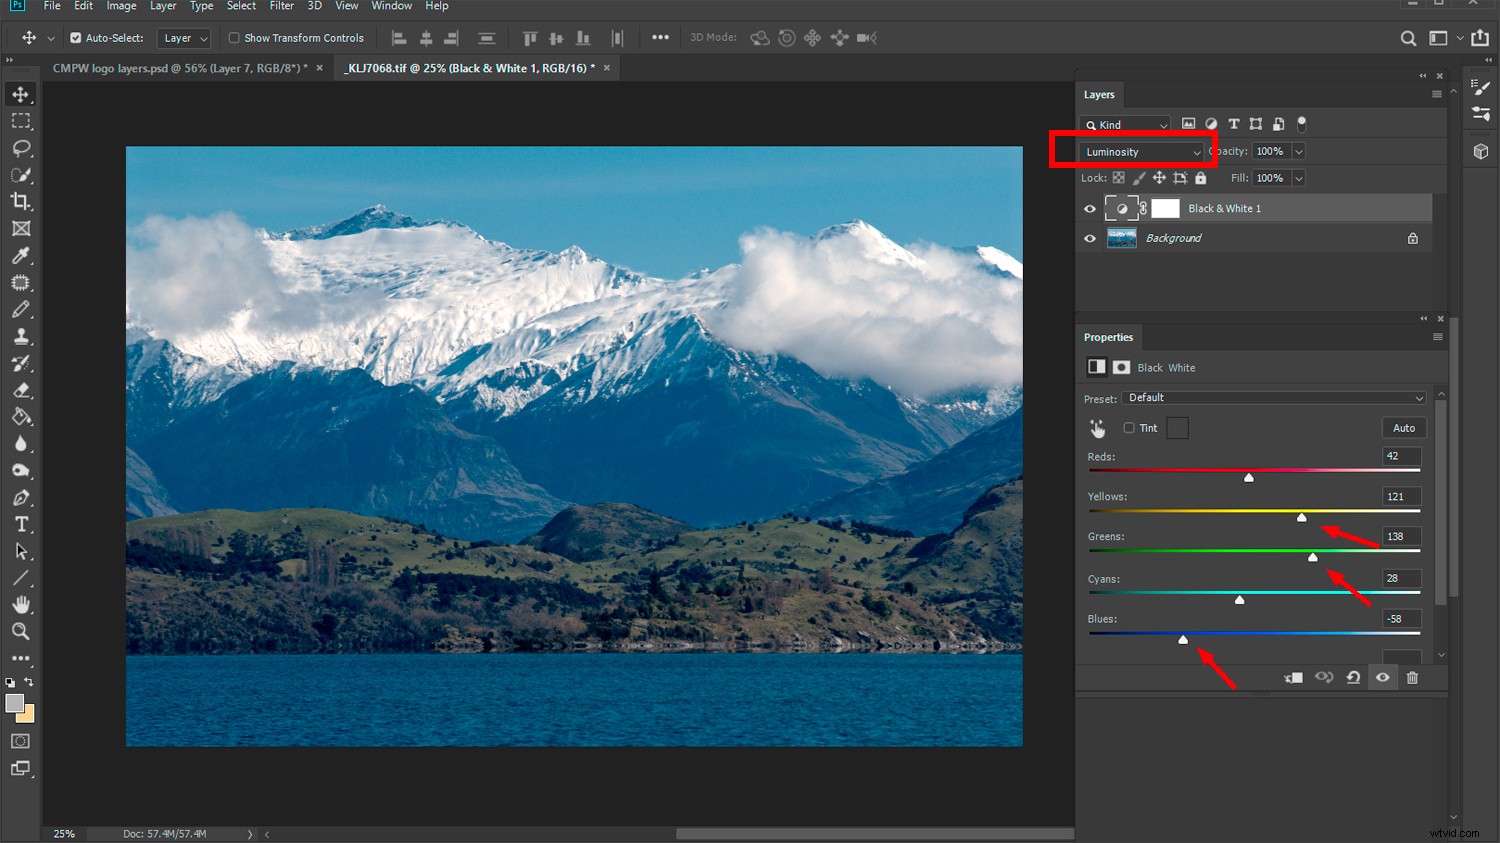1500x843 pixels.
Task: Select the Type tool in the toolbar
Action: coord(21,524)
